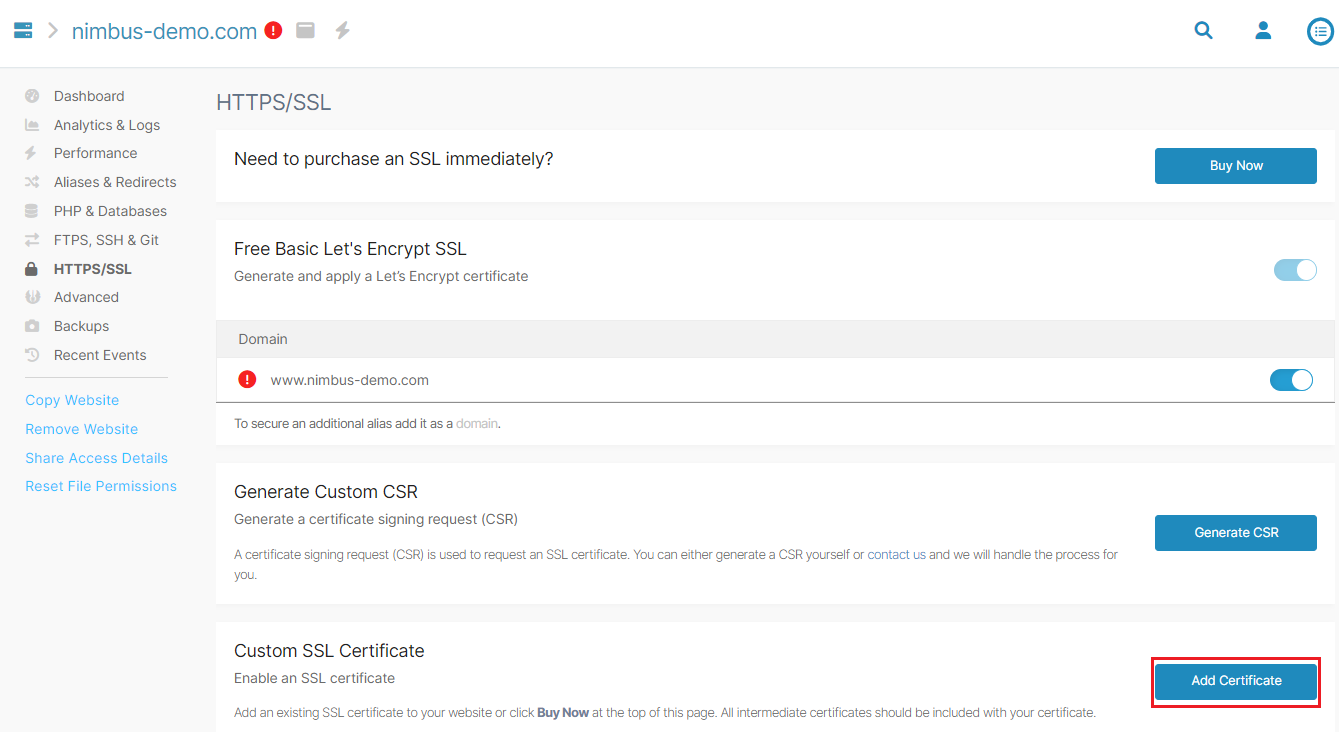Click the 'Free Basic Let's Encrypt SSL' heading
This screenshot has height=732, width=1339.
[x=350, y=249]
